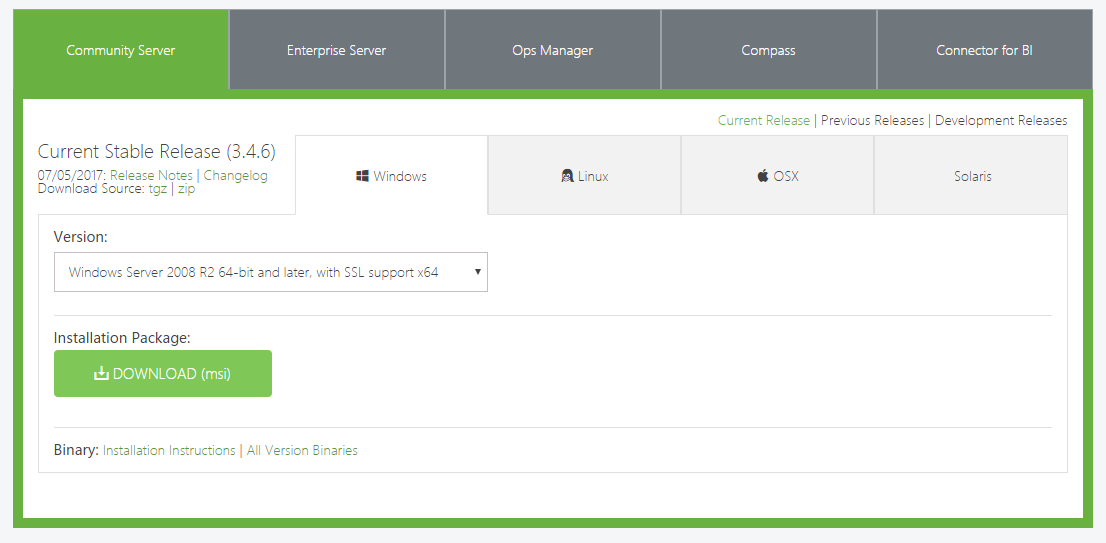1106x543 pixels.
Task: Click the Apple logo OSX icon
Action: pos(763,176)
